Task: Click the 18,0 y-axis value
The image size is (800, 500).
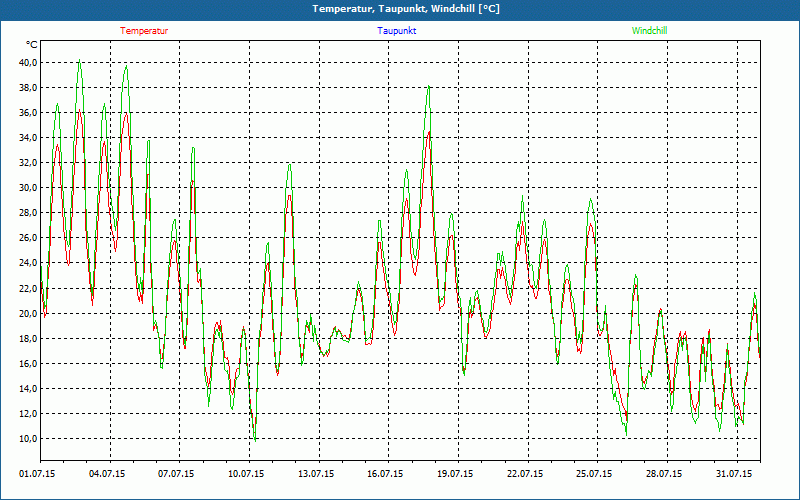Action: pyautogui.click(x=28, y=338)
